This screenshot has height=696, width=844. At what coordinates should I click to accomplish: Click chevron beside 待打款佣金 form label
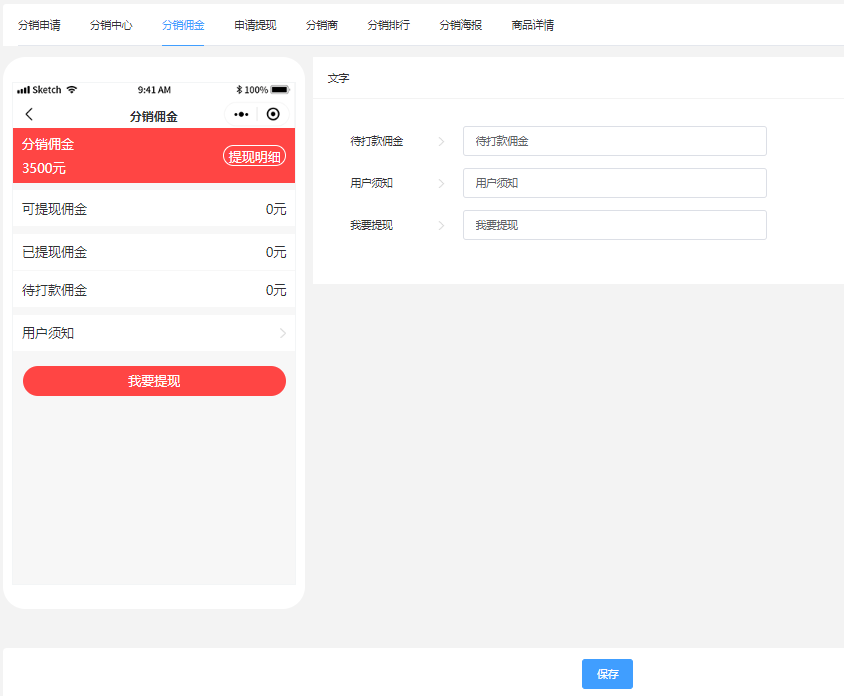441,141
